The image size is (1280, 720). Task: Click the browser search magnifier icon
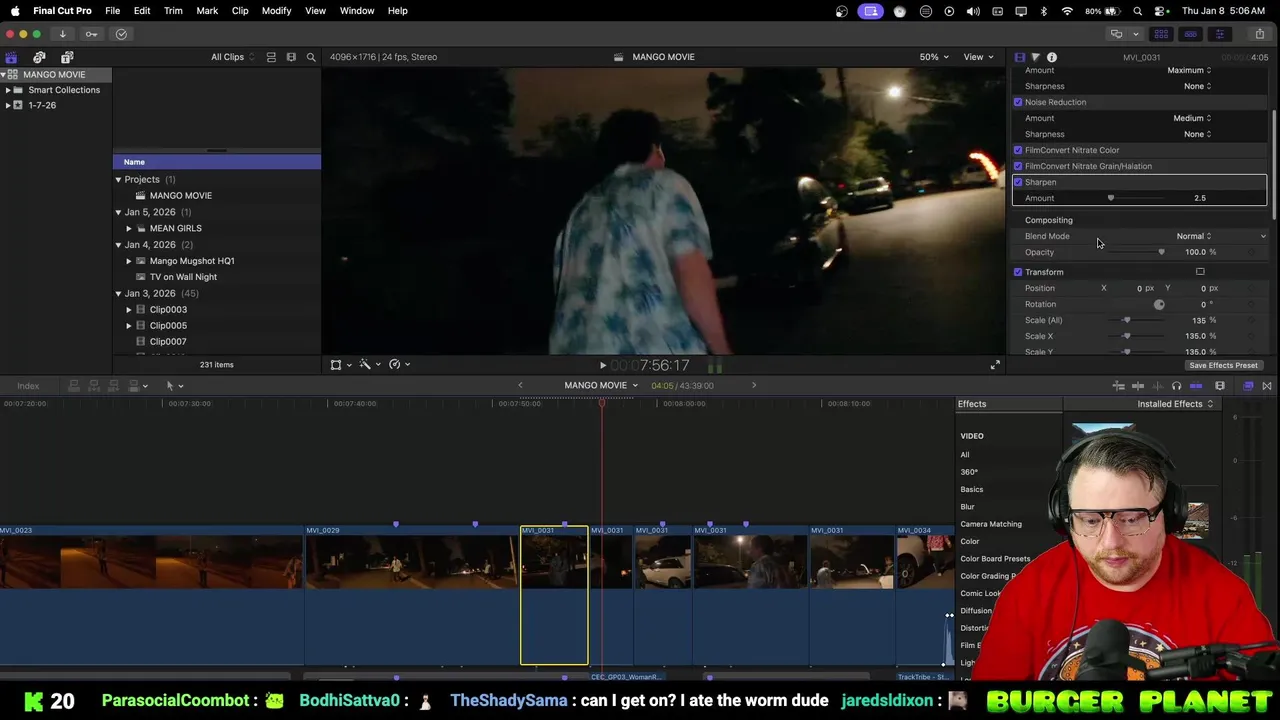[x=311, y=57]
